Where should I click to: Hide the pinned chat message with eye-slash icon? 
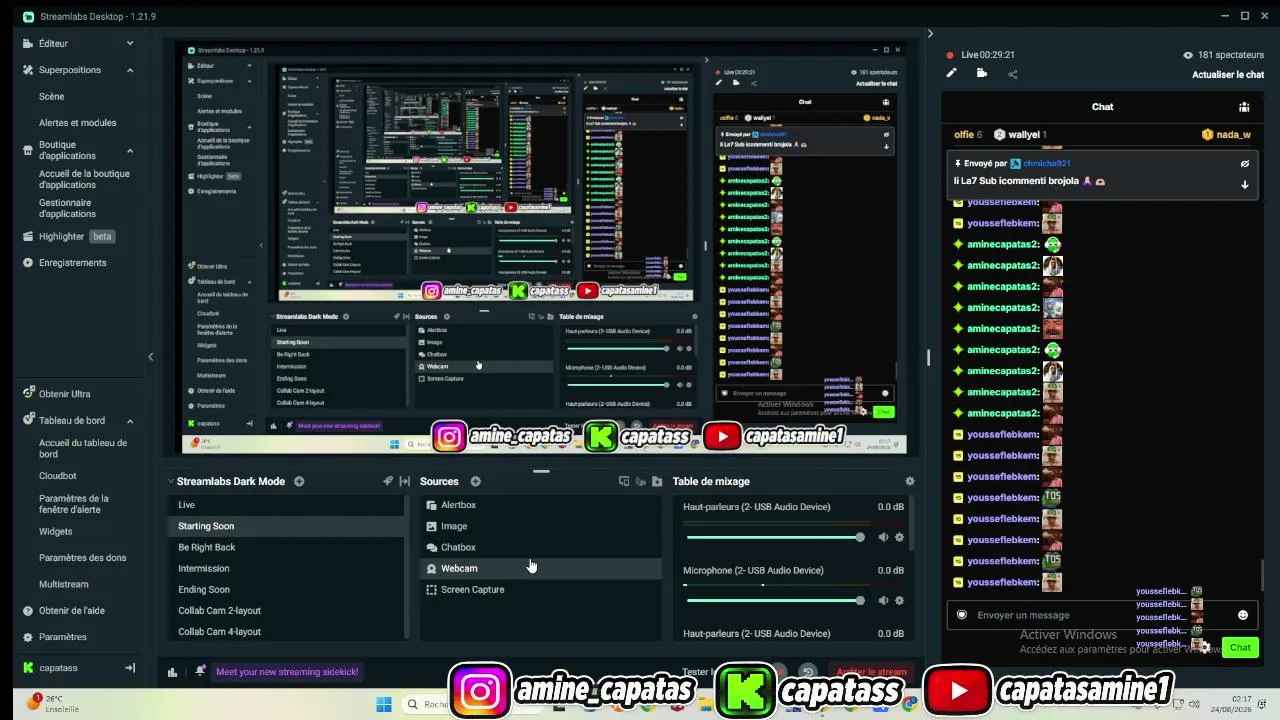pyautogui.click(x=1245, y=163)
